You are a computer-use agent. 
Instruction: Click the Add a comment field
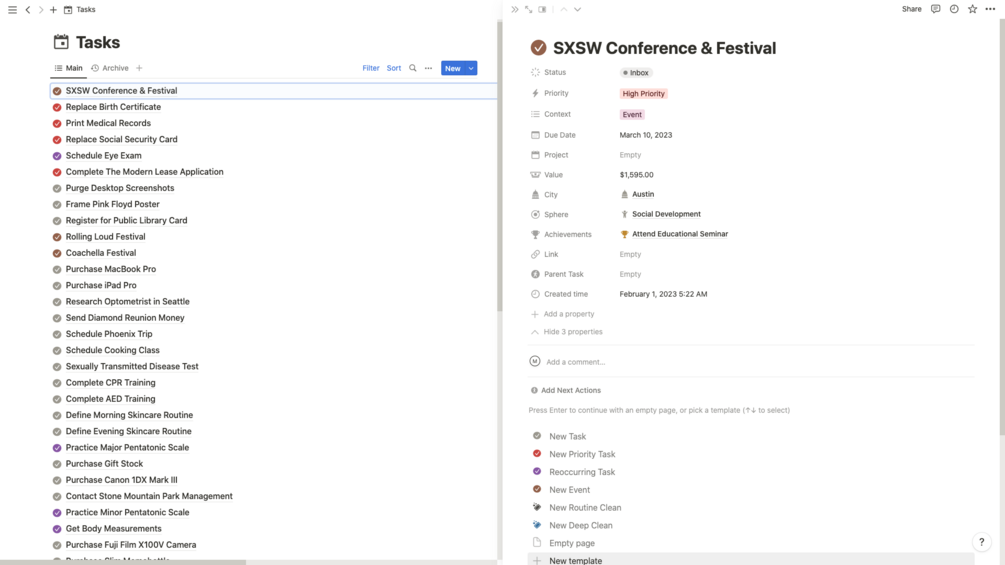click(575, 362)
